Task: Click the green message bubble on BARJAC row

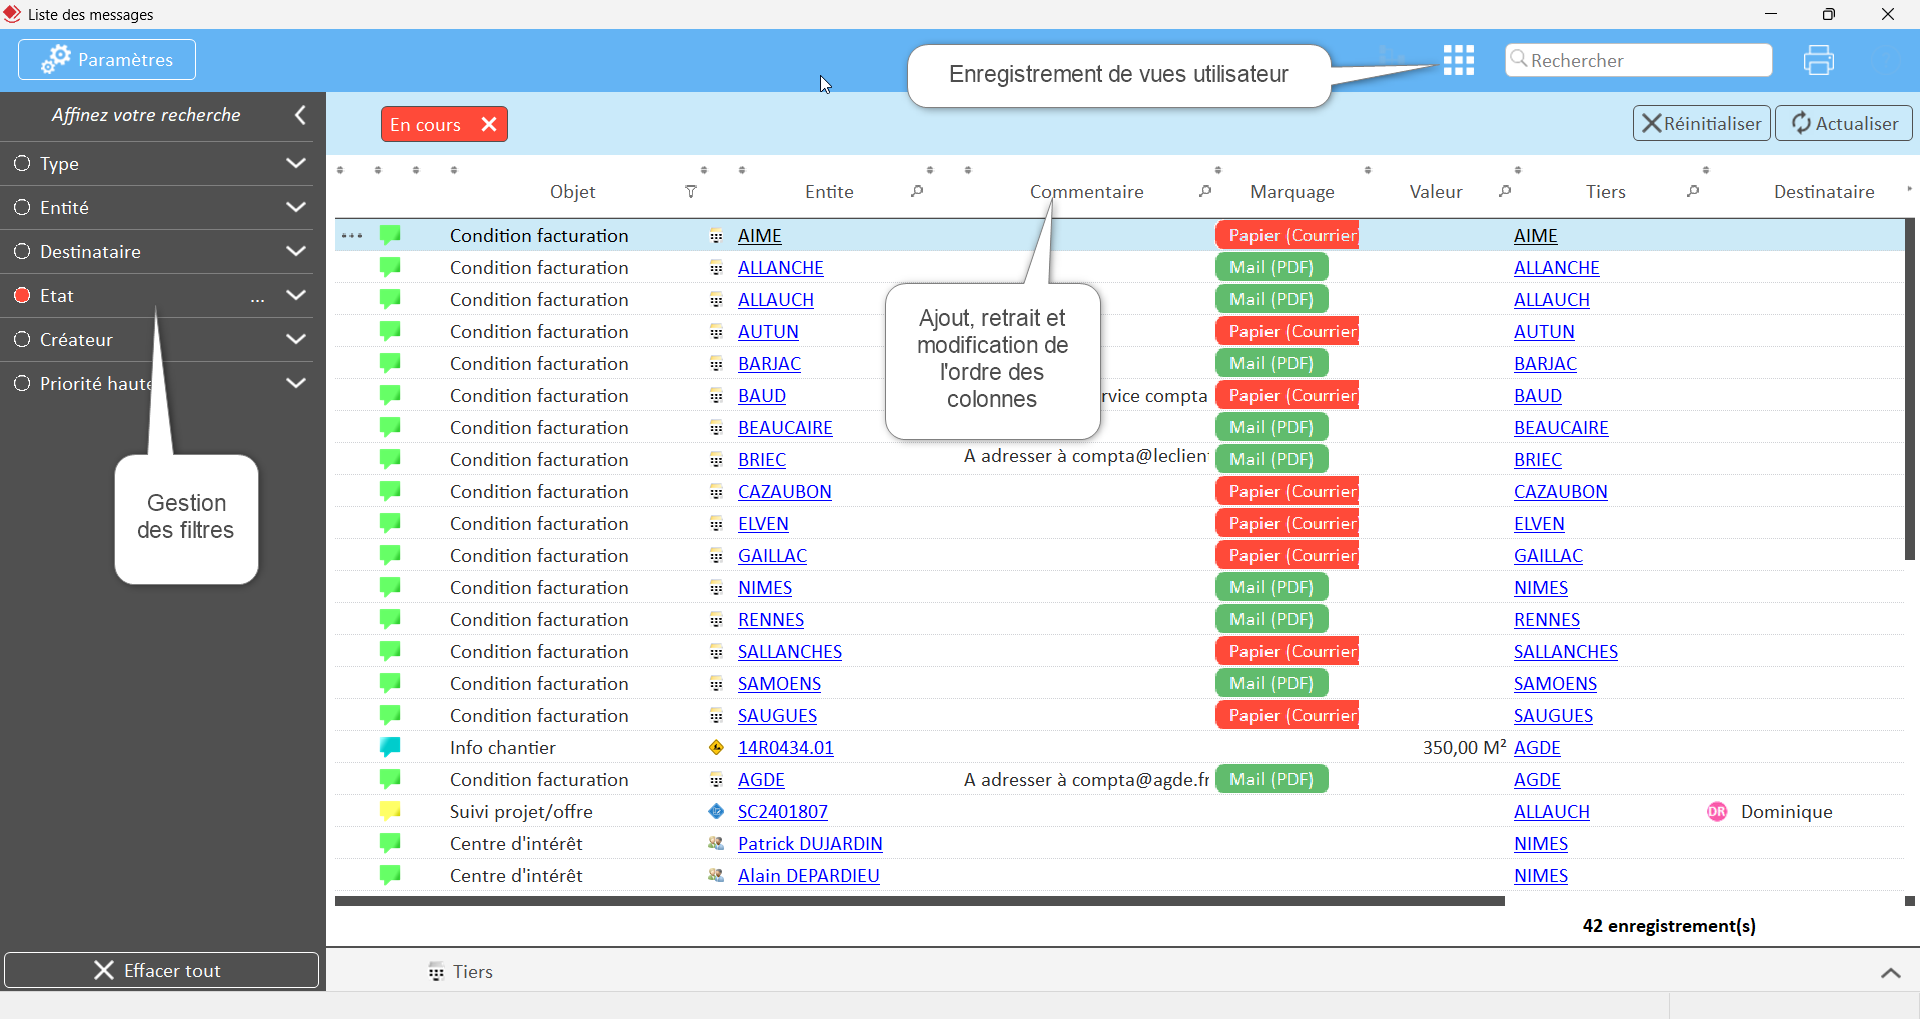Action: (x=390, y=363)
